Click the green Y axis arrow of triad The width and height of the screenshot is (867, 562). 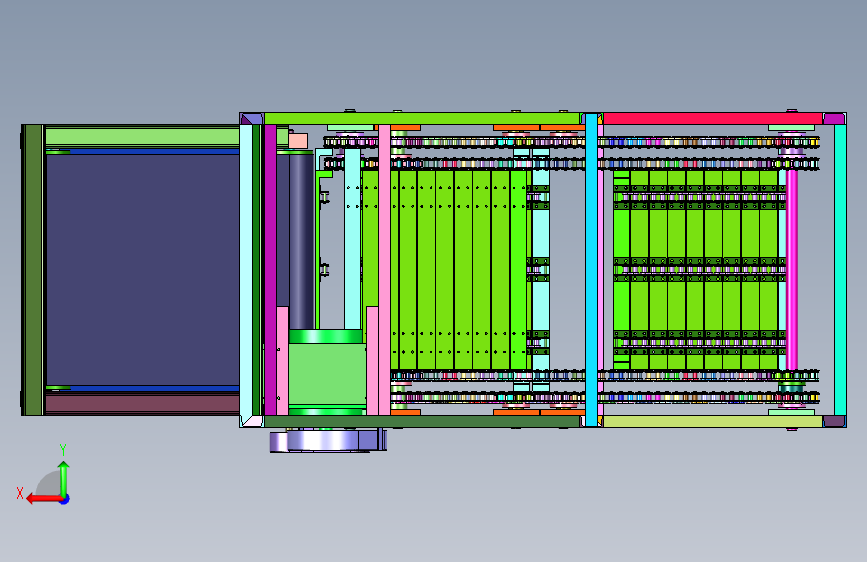pyautogui.click(x=64, y=478)
